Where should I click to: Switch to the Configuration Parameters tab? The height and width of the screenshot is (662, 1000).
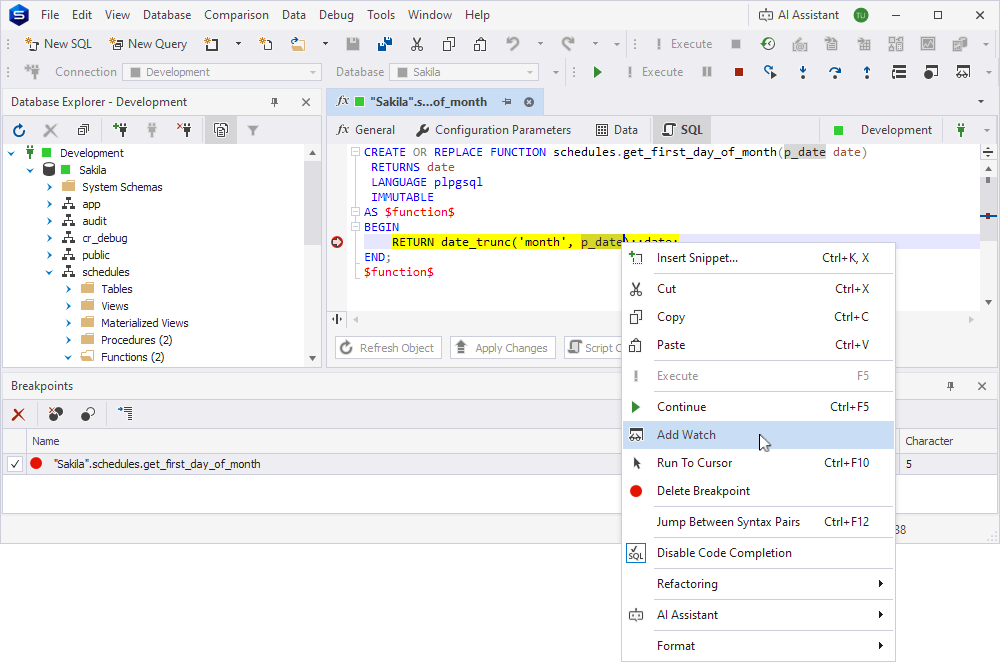point(494,130)
